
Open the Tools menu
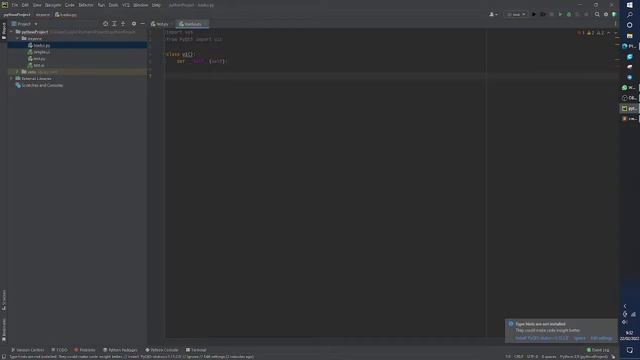[113, 5]
